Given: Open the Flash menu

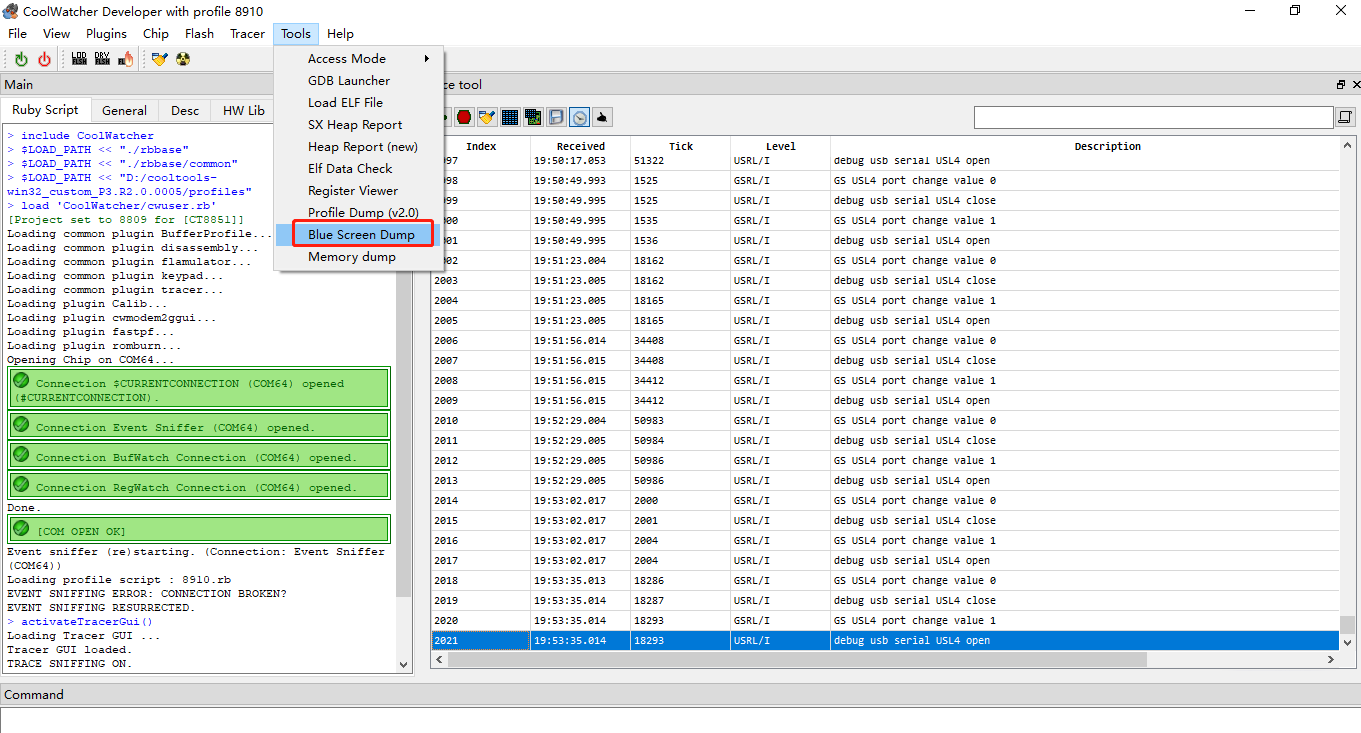Looking at the screenshot, I should (199, 33).
